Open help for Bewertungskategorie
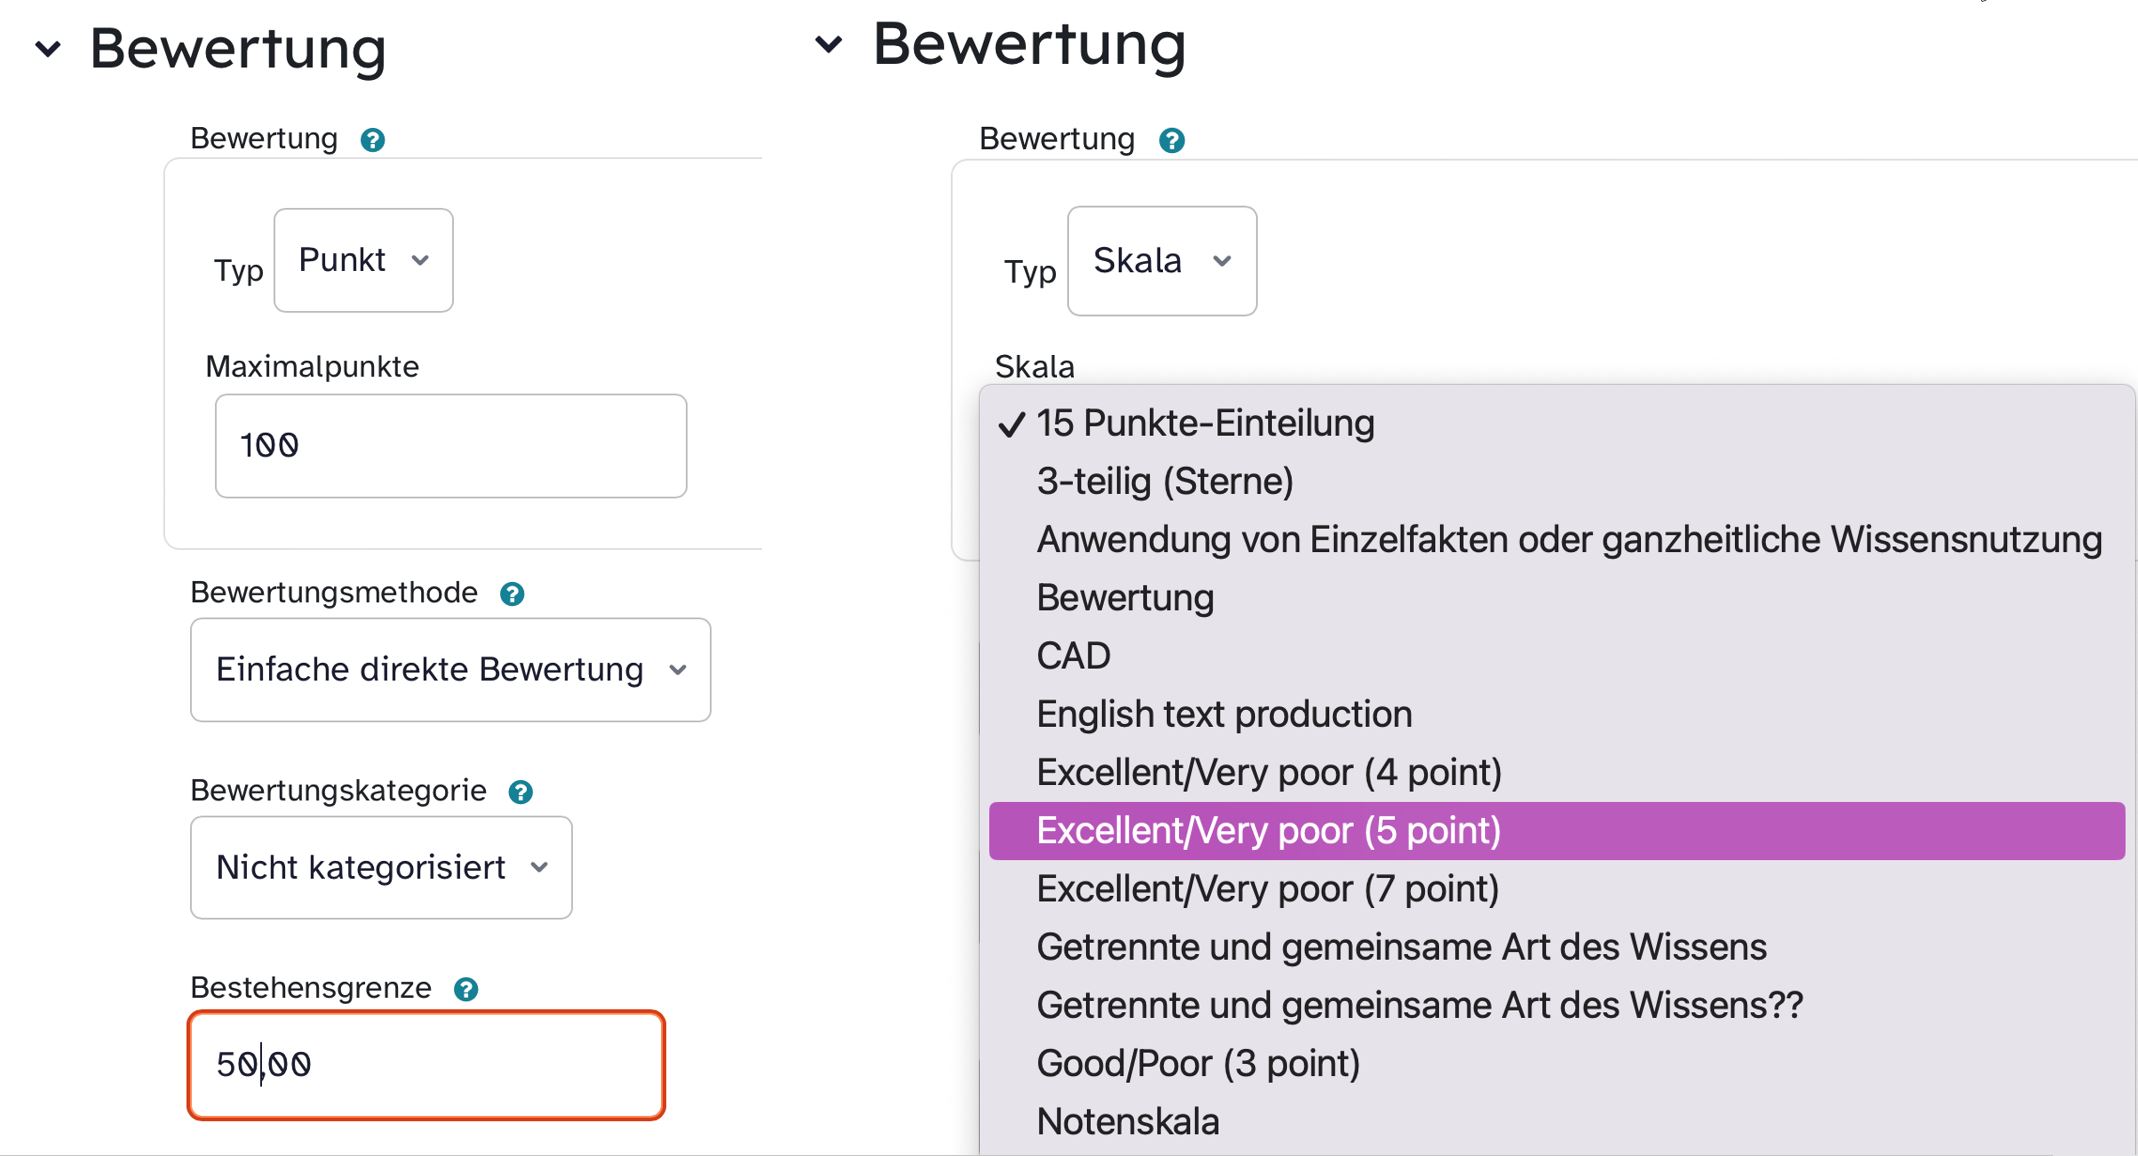This screenshot has width=2138, height=1156. [520, 792]
